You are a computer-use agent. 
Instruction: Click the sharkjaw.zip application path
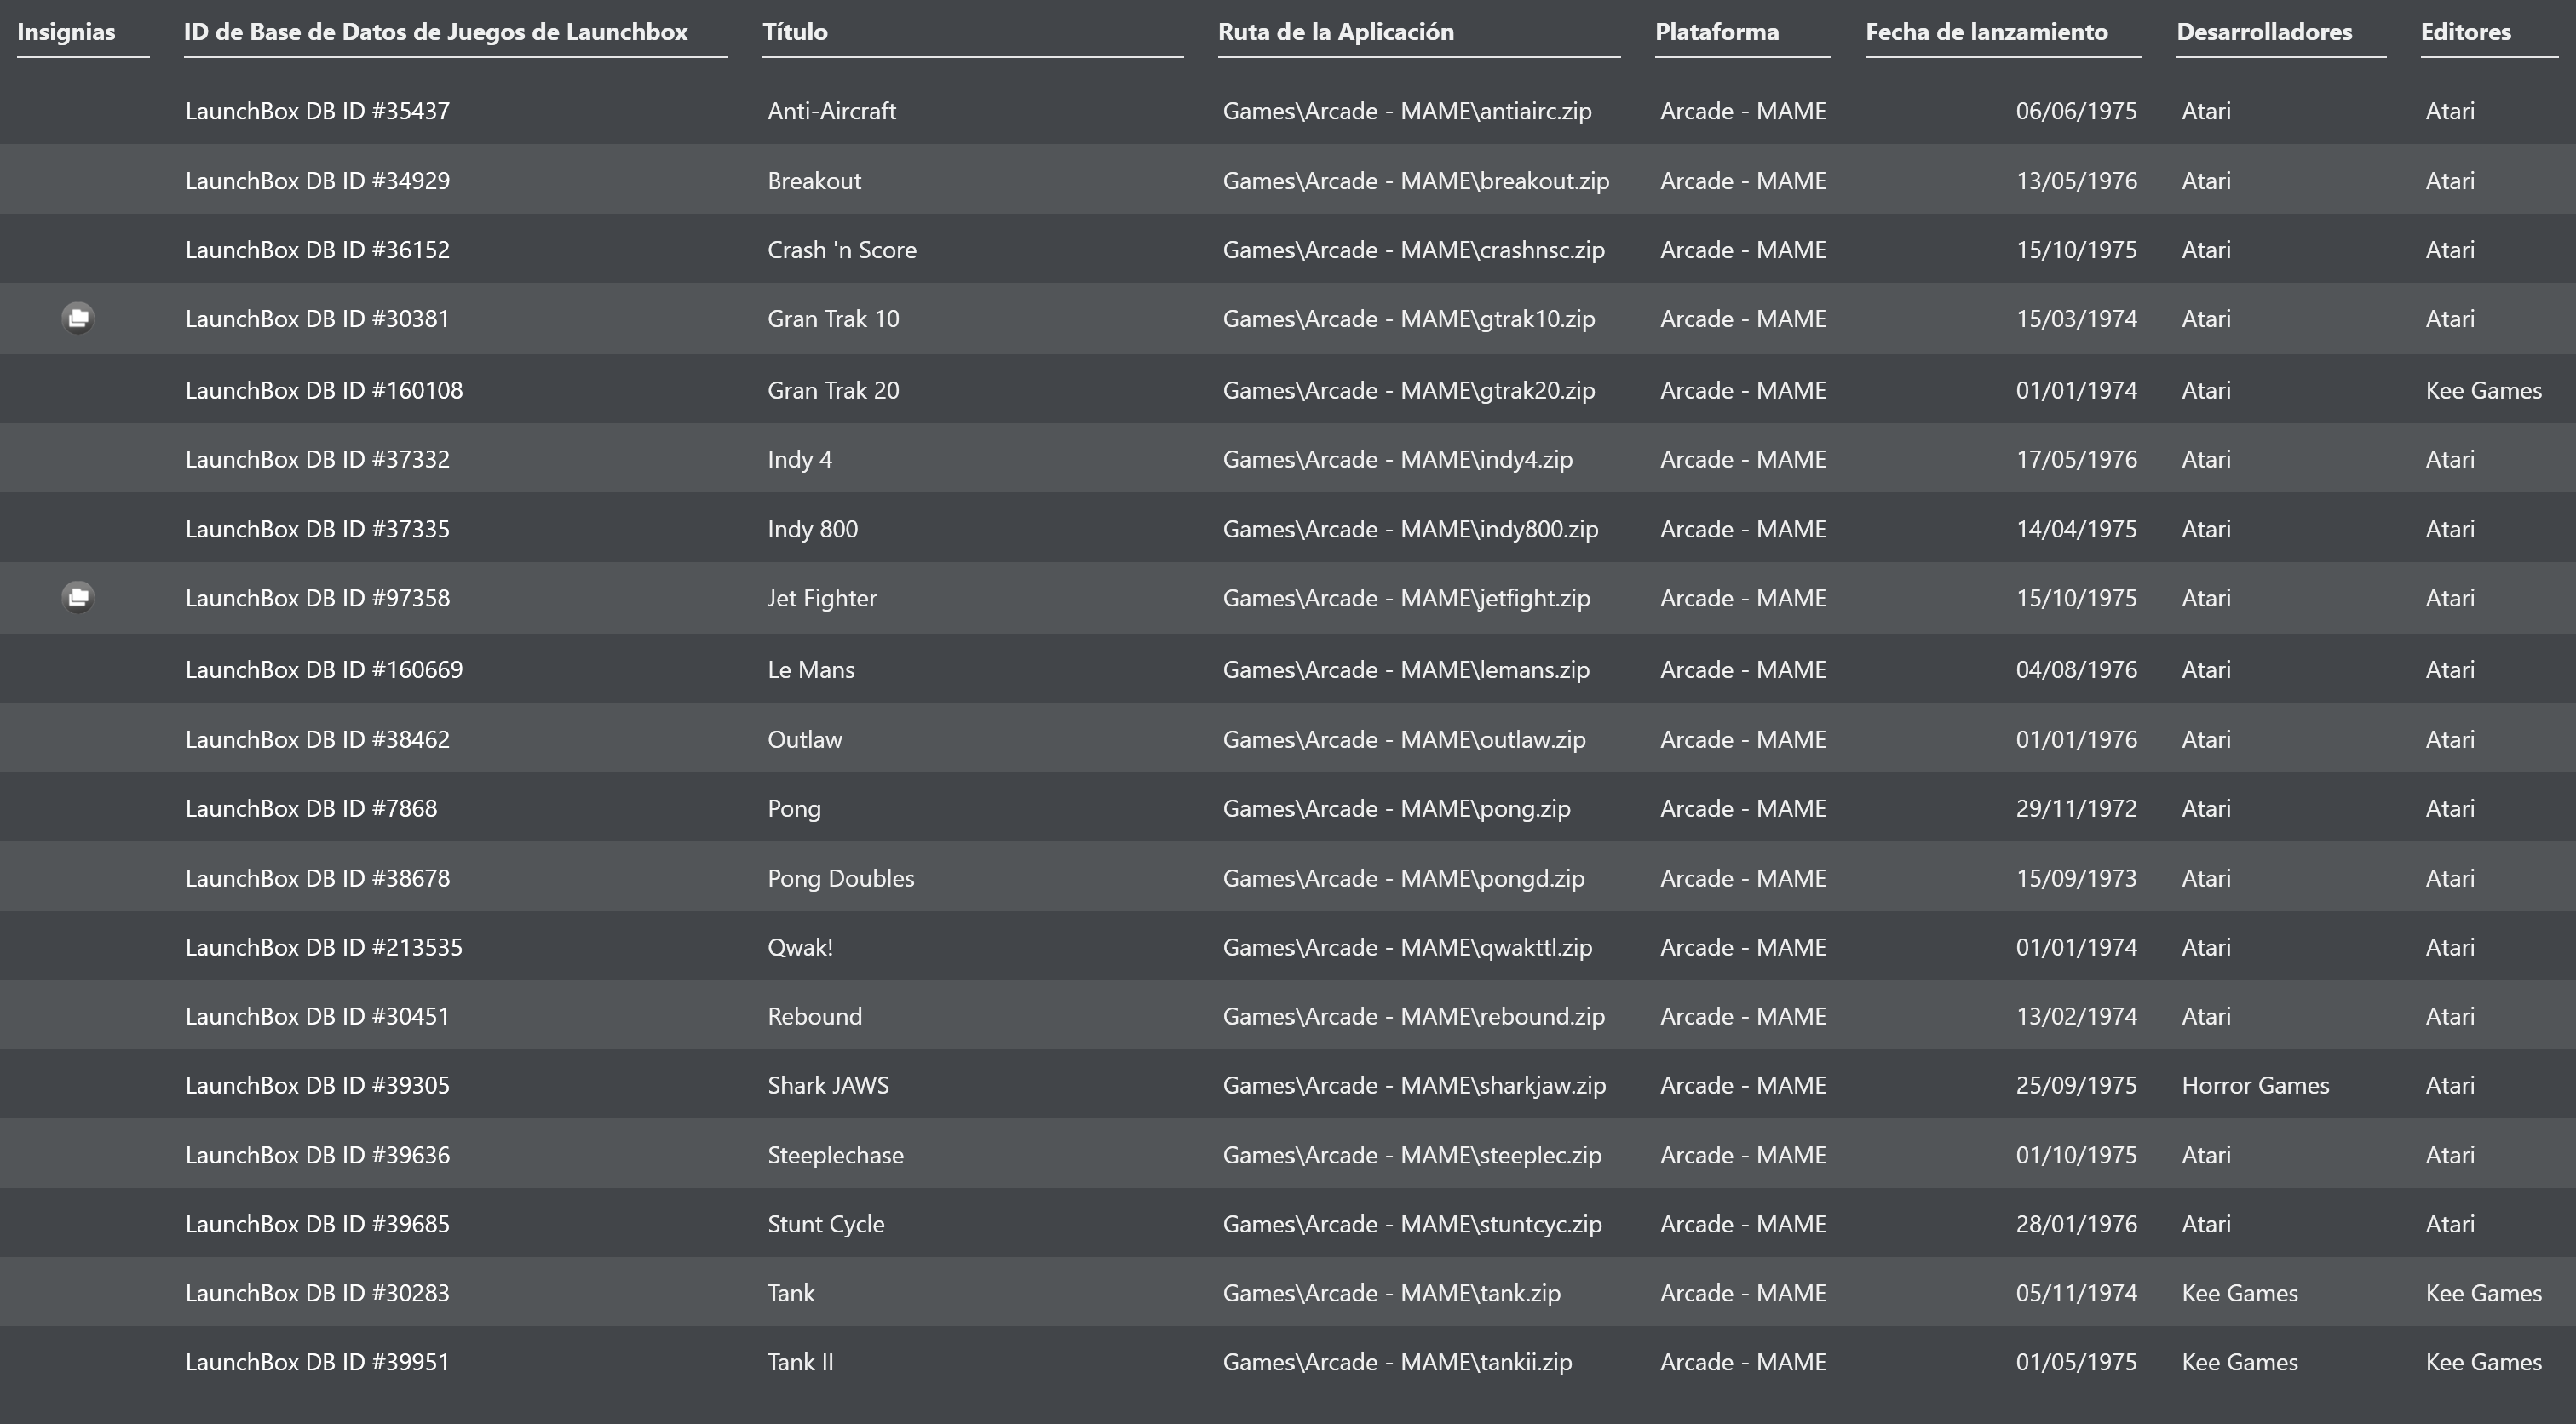click(x=1414, y=1085)
